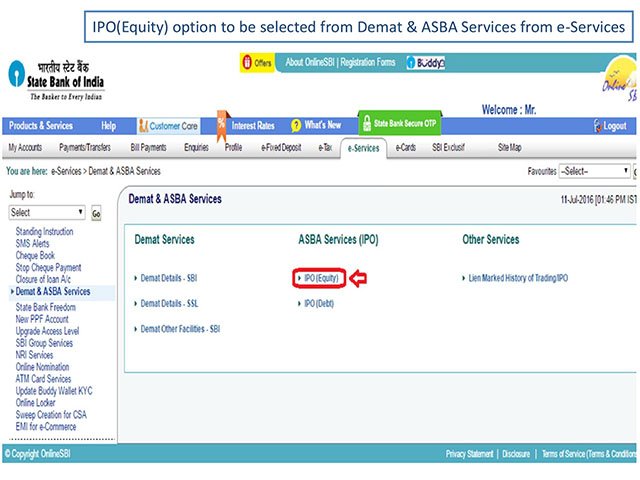Image resolution: width=640 pixels, height=480 pixels.
Task: Click the About OnlineSBI link
Action: coord(310,62)
